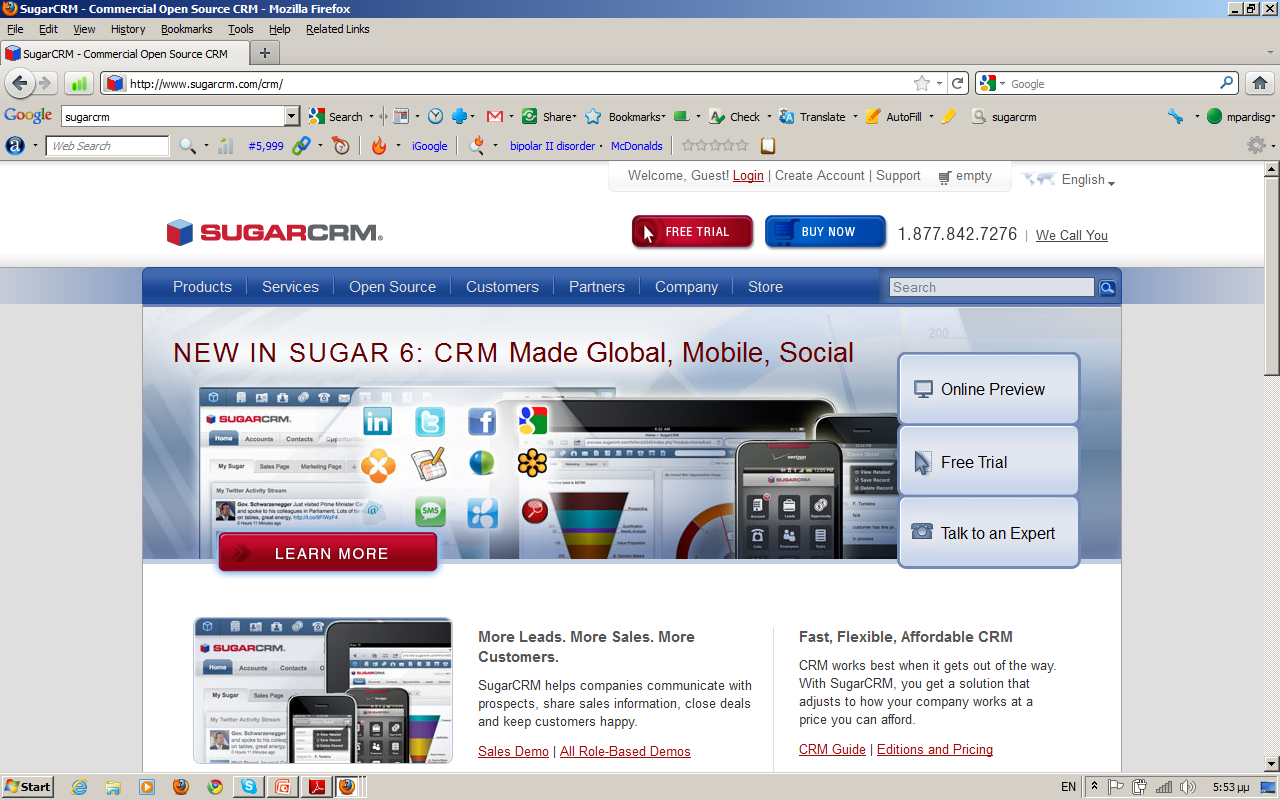Click the AutoFill pencil button
Viewport: 1280px width, 800px height.
(893, 117)
